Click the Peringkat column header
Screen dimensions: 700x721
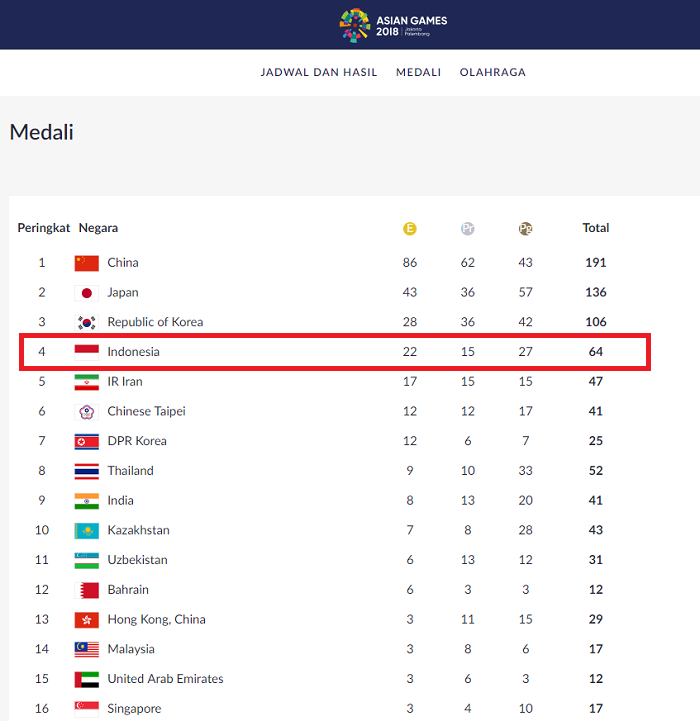[44, 228]
